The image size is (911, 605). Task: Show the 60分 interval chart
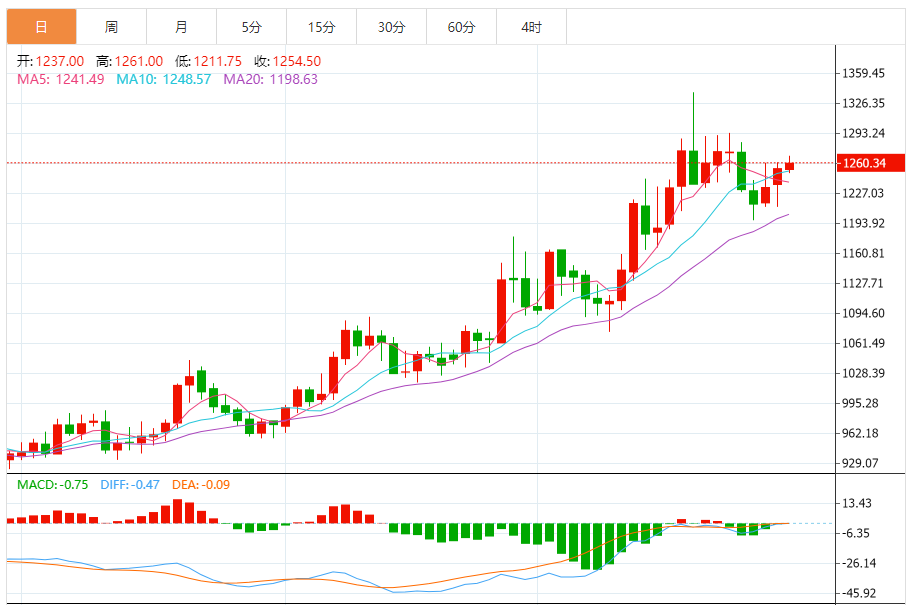pyautogui.click(x=461, y=27)
